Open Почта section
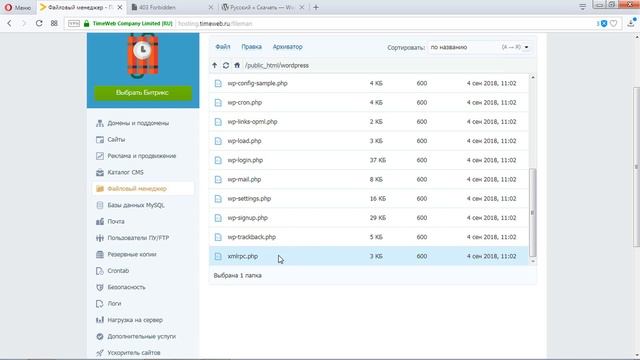The width and height of the screenshot is (640, 360). click(116, 221)
